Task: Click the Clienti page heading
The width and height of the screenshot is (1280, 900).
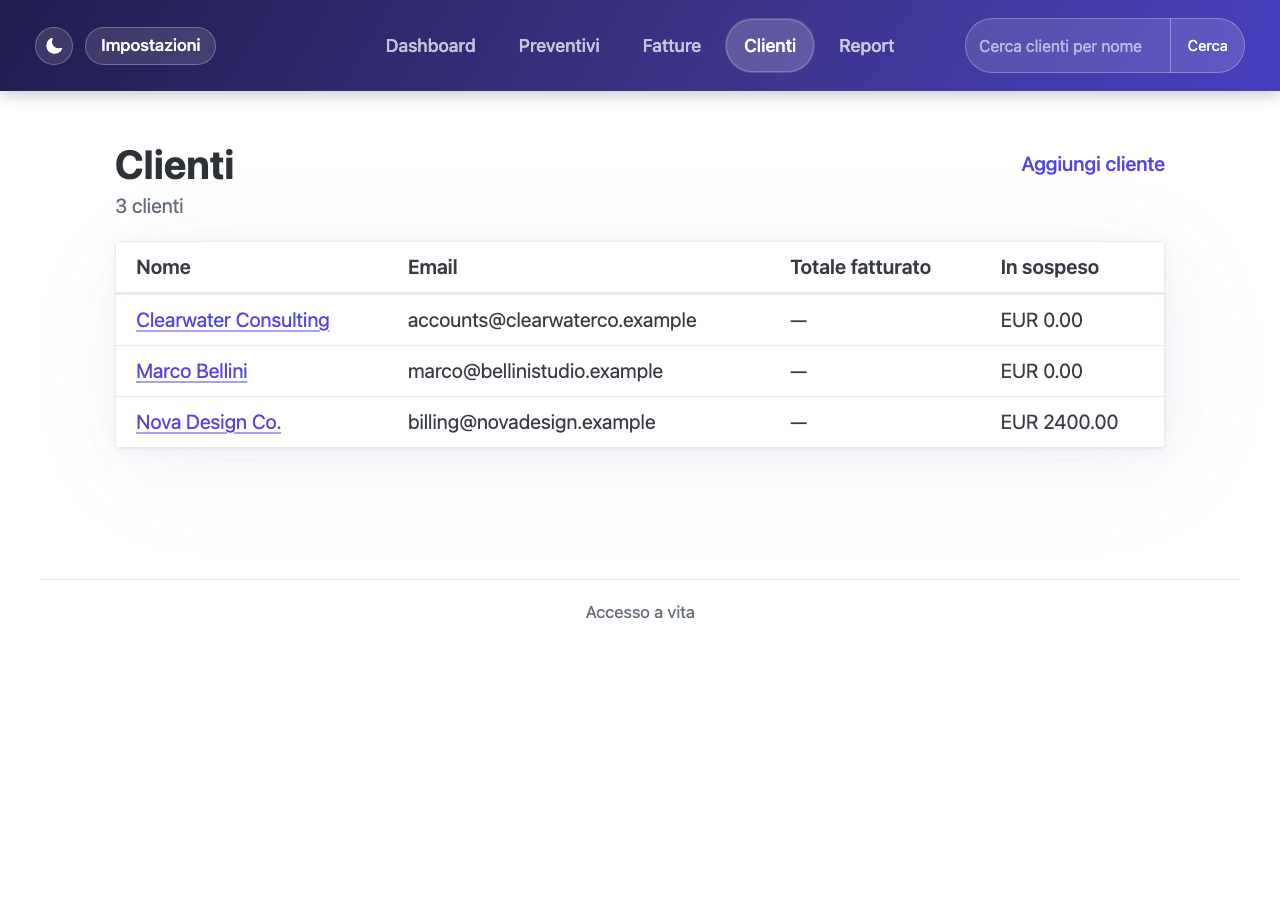Action: pos(174,165)
